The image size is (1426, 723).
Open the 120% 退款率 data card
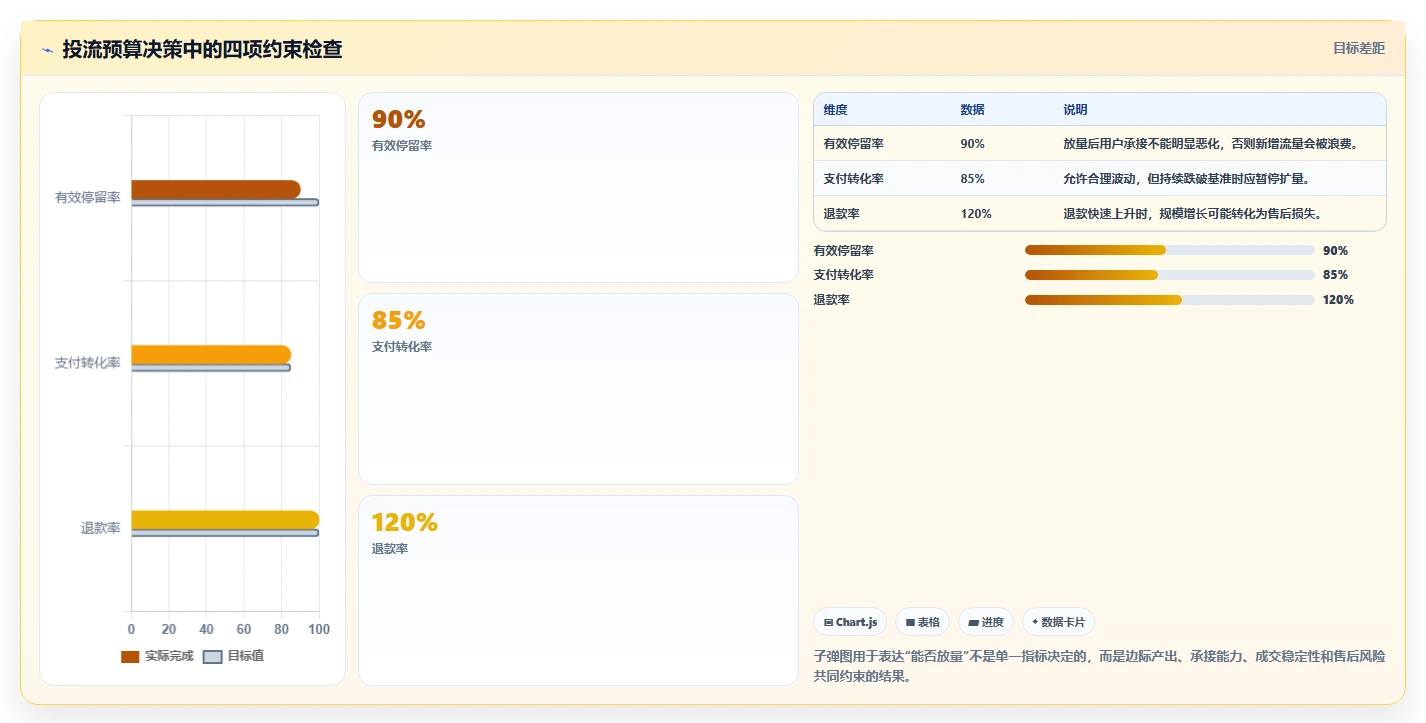pyautogui.click(x=578, y=590)
